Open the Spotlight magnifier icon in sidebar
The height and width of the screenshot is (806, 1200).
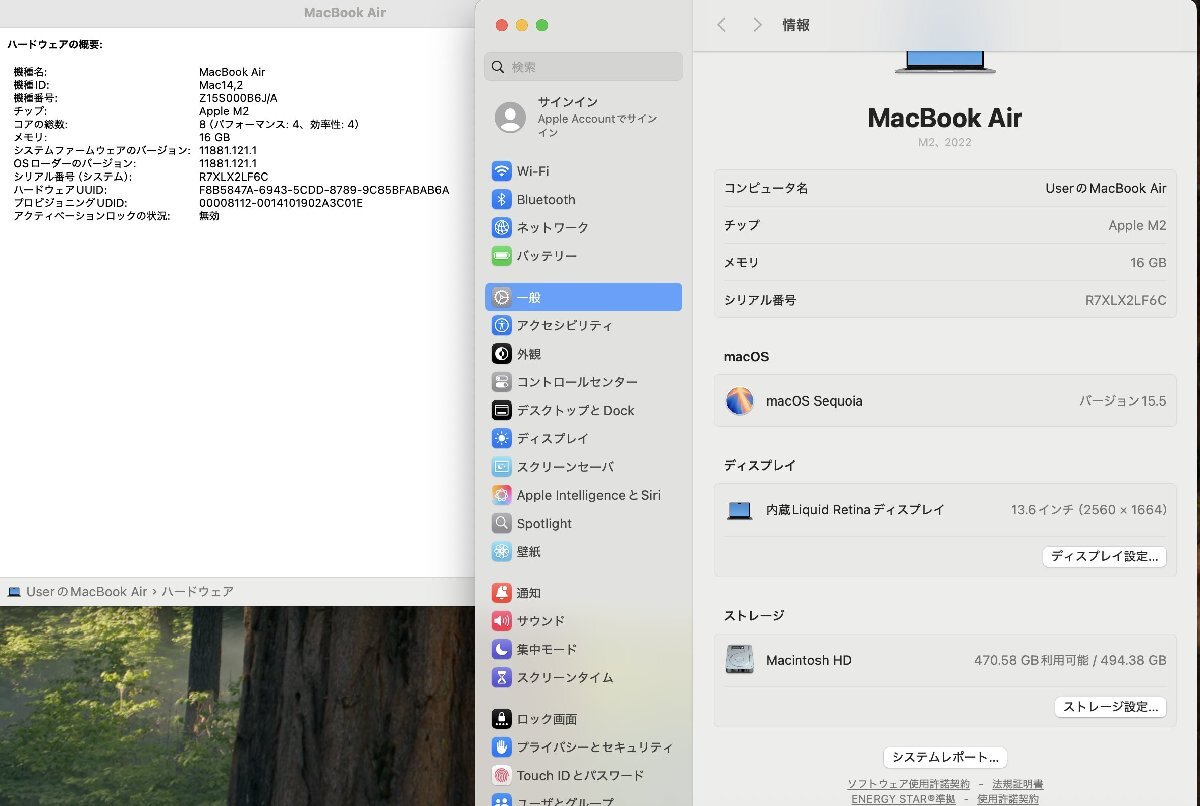[x=502, y=523]
